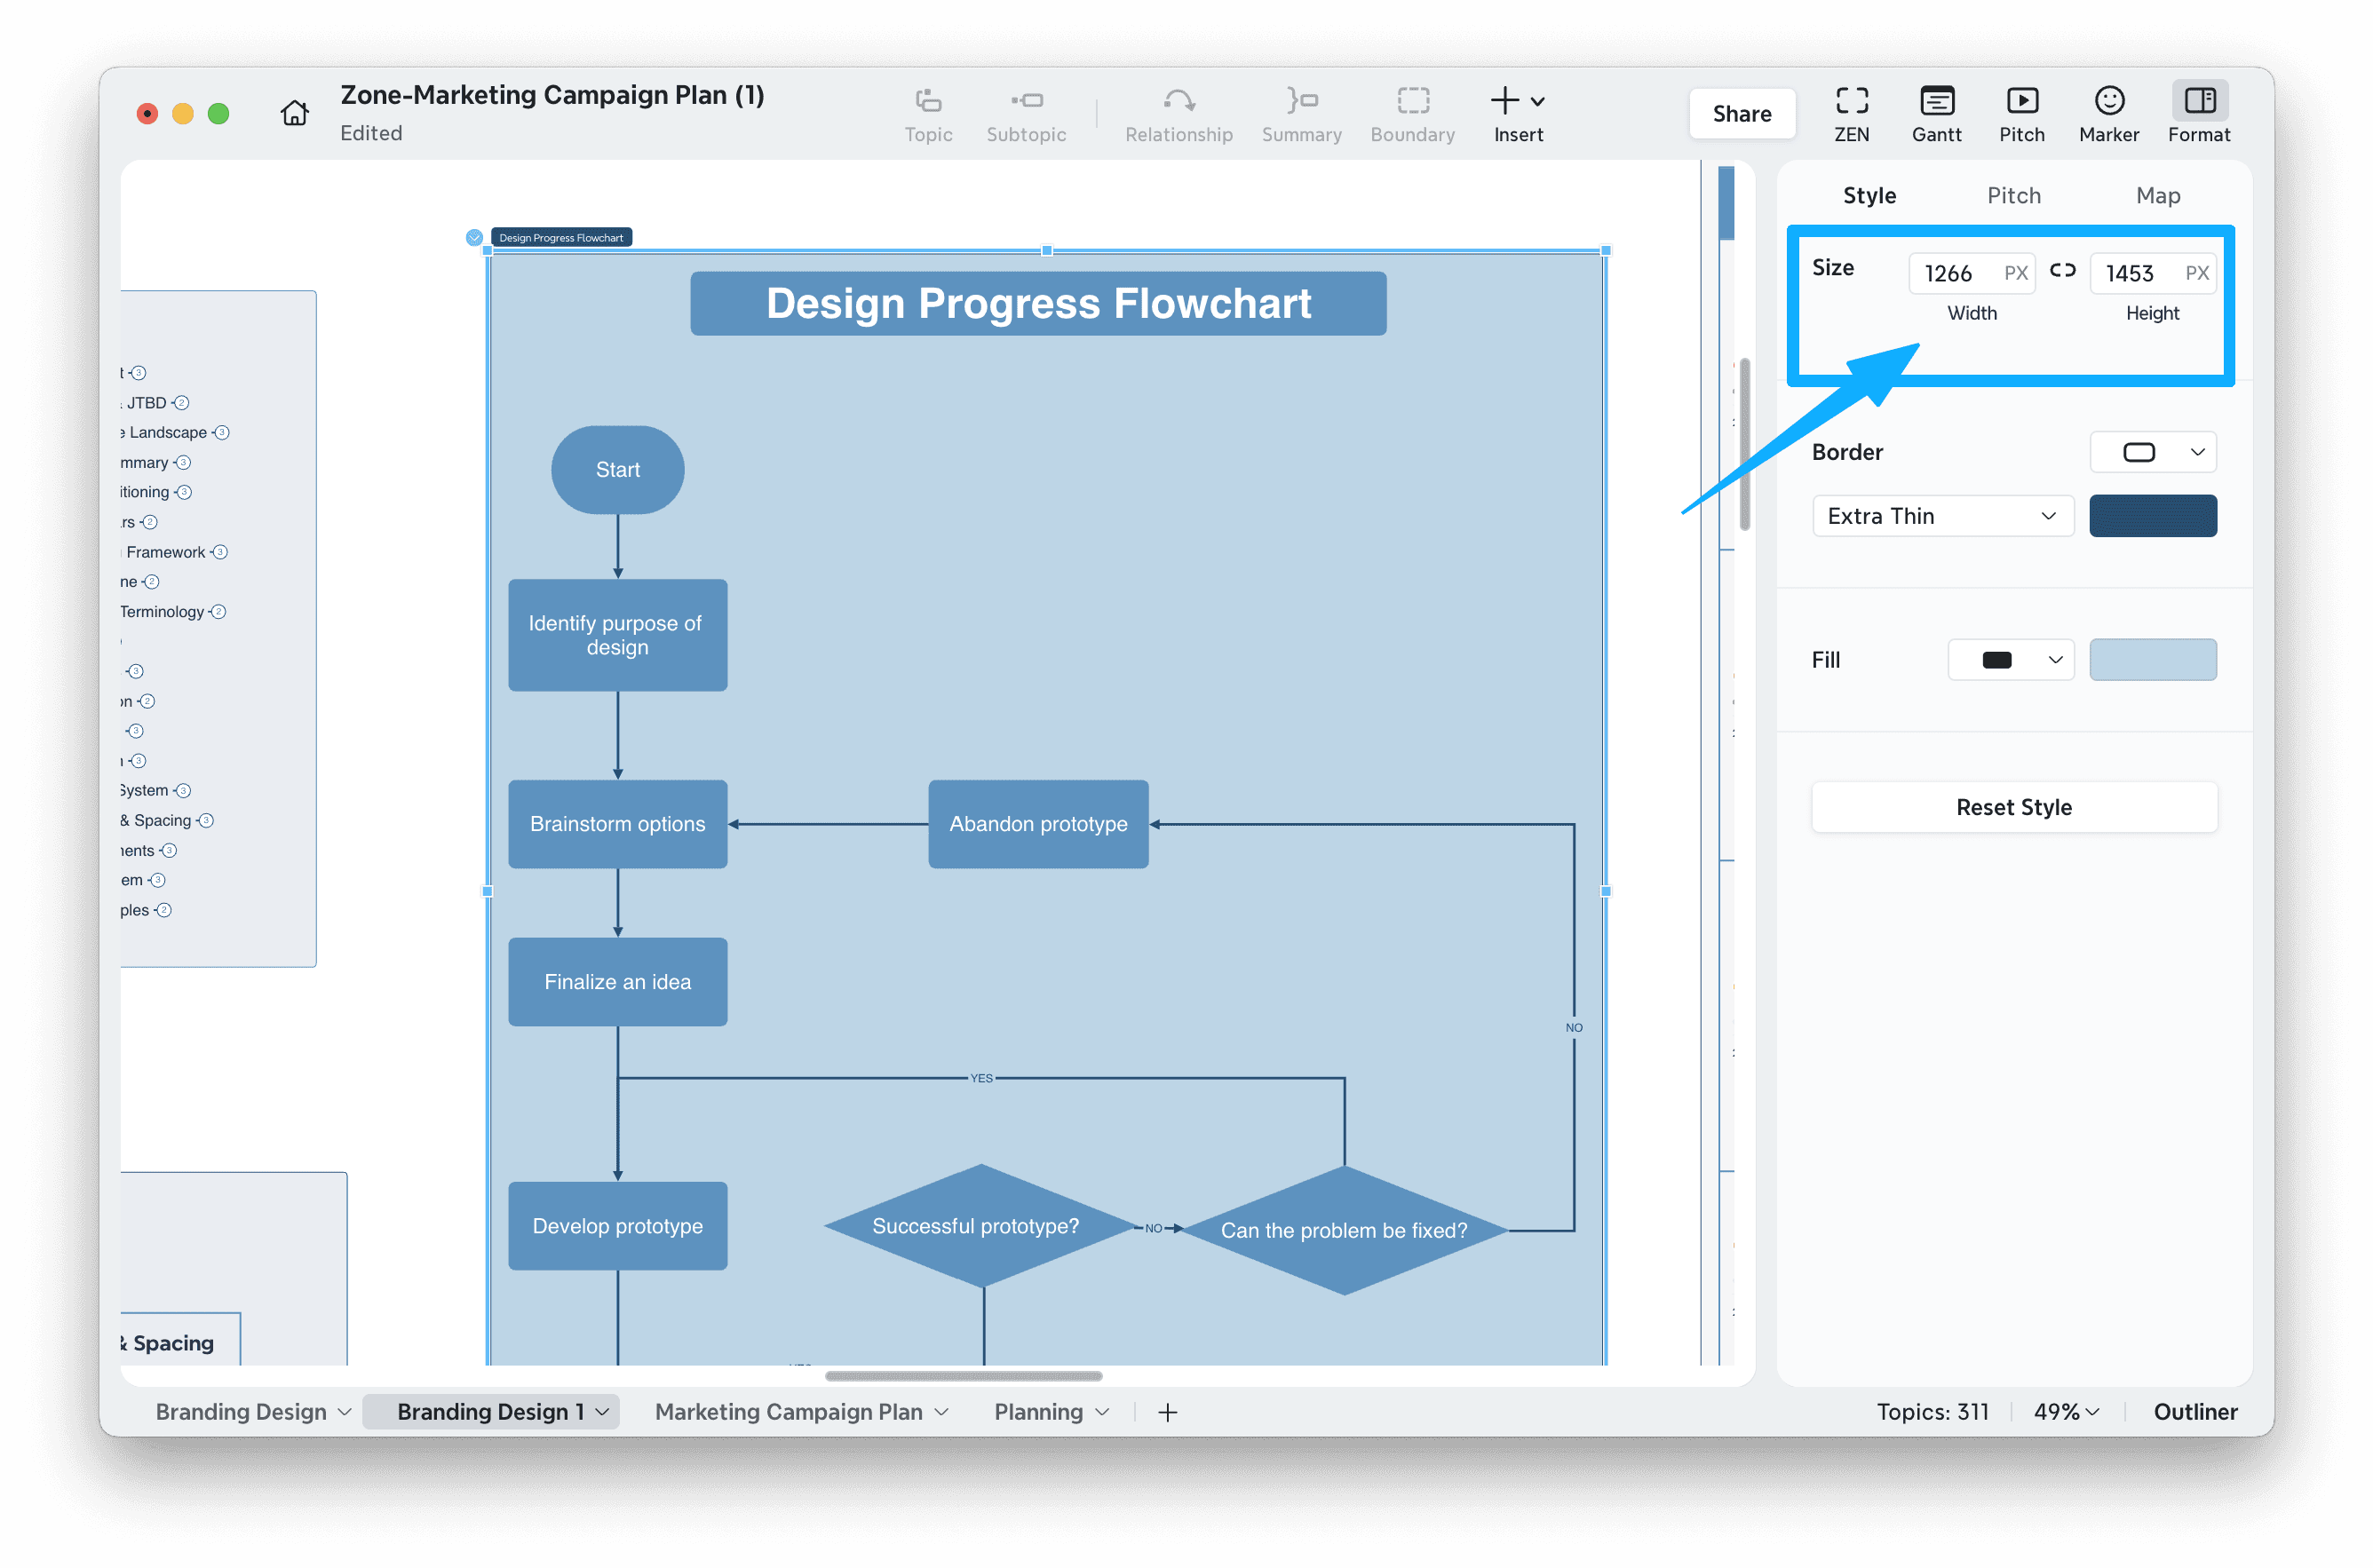Collapse the Terminology topic node
Viewport: 2373px width, 1568px height.
(x=219, y=612)
